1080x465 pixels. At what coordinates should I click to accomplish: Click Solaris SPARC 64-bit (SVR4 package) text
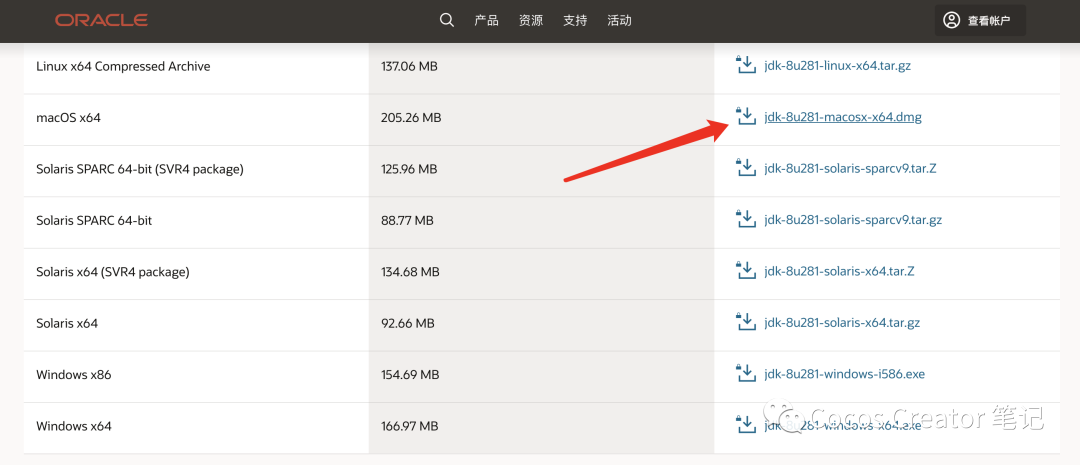(140, 169)
